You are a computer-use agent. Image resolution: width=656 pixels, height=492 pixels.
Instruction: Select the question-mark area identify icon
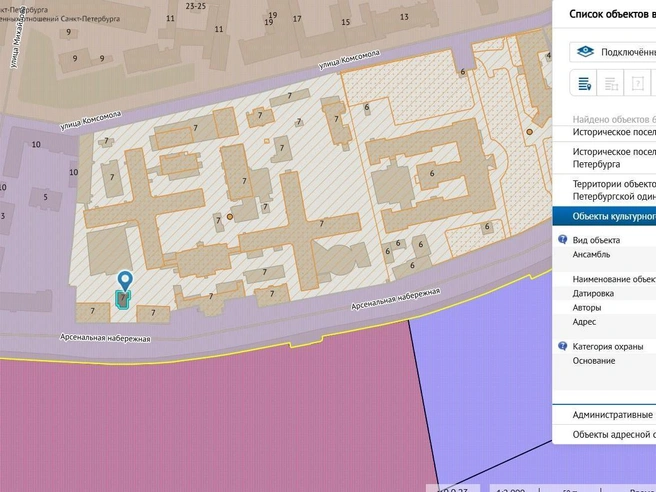coord(637,83)
